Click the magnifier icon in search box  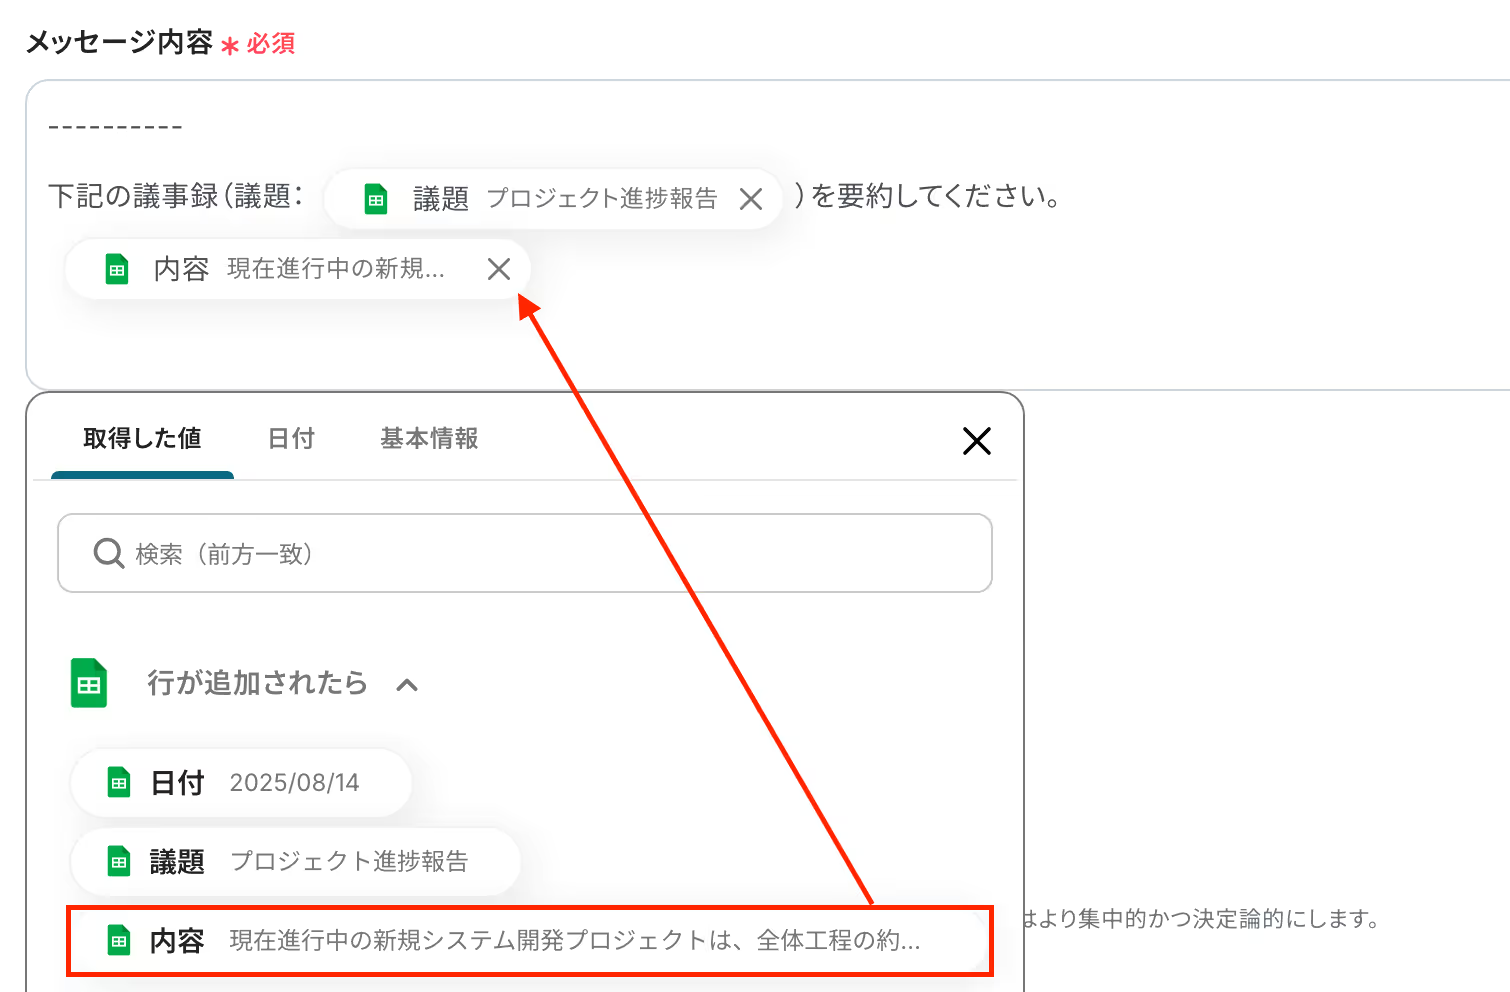pos(108,553)
